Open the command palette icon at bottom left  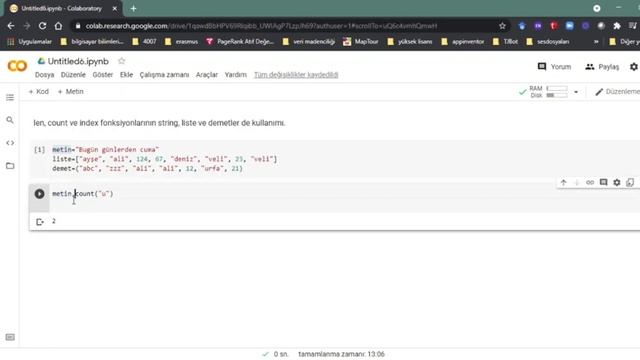coord(10,337)
